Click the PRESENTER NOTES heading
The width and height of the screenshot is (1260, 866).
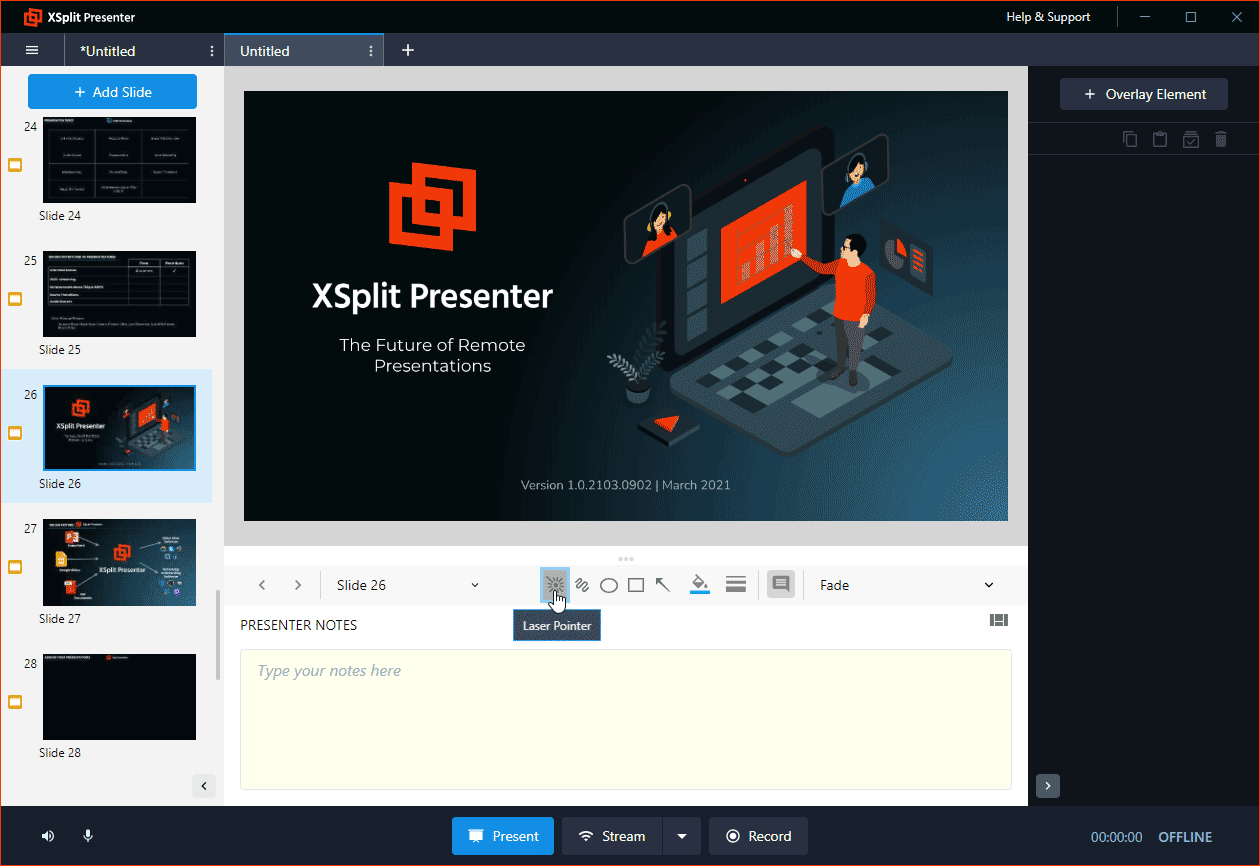[x=299, y=625]
